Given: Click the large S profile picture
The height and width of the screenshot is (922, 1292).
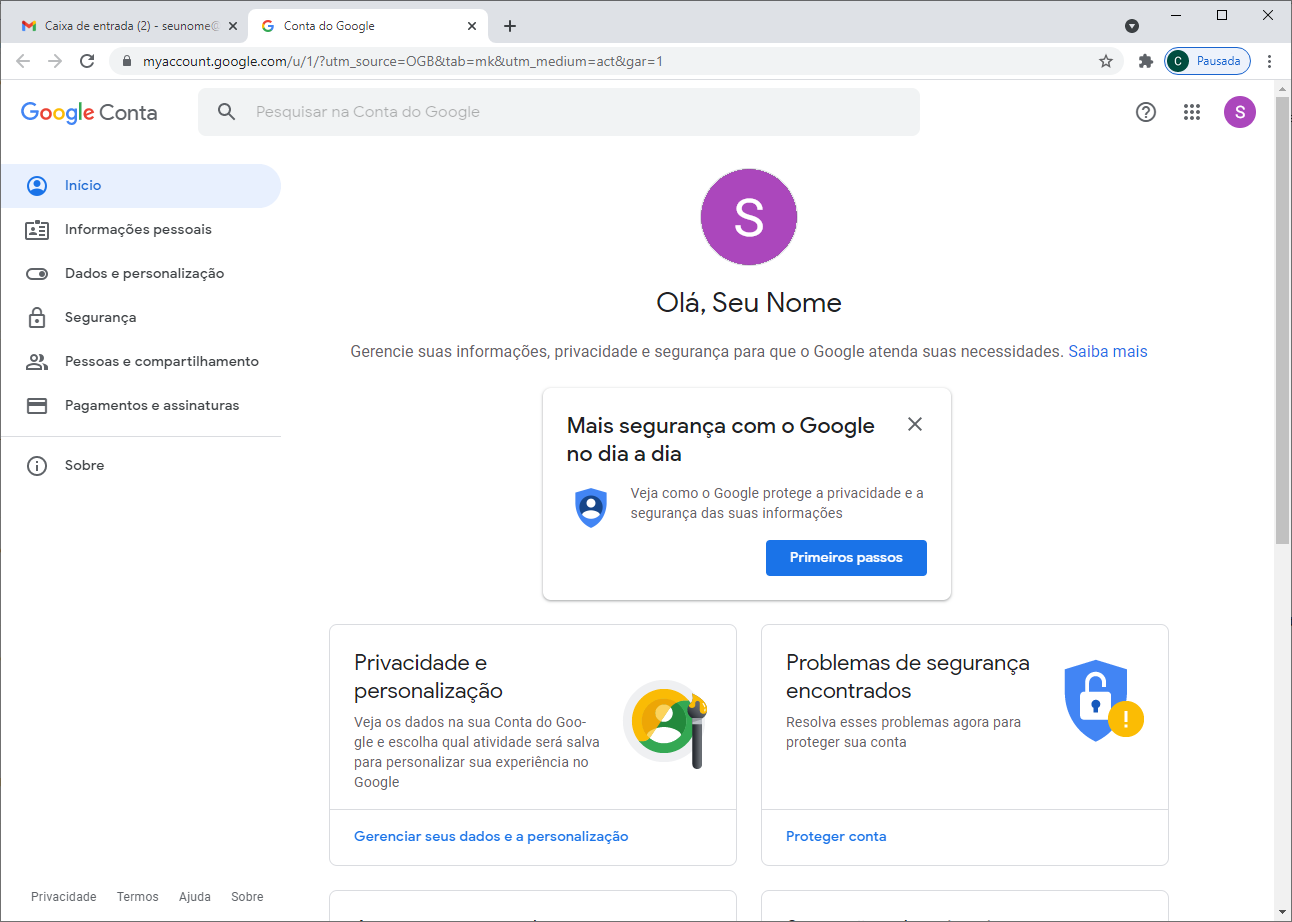Looking at the screenshot, I should click(749, 217).
